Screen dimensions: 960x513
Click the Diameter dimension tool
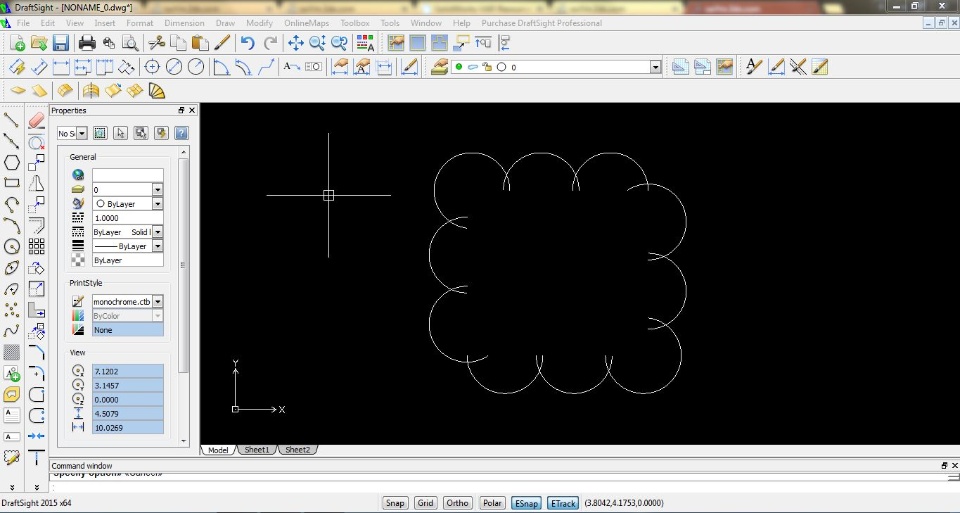(x=174, y=67)
